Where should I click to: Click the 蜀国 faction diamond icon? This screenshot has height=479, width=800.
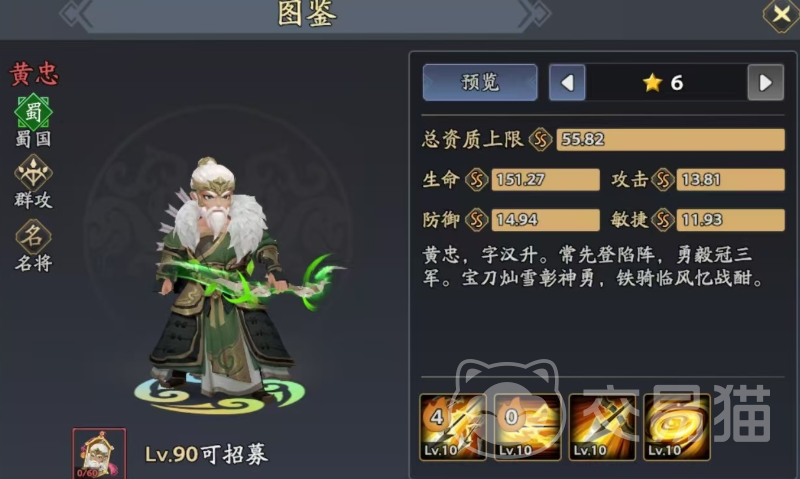(33, 112)
